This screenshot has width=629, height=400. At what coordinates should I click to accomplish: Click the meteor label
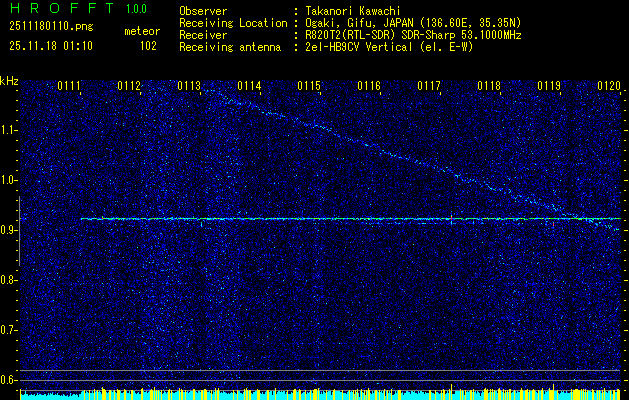142,31
